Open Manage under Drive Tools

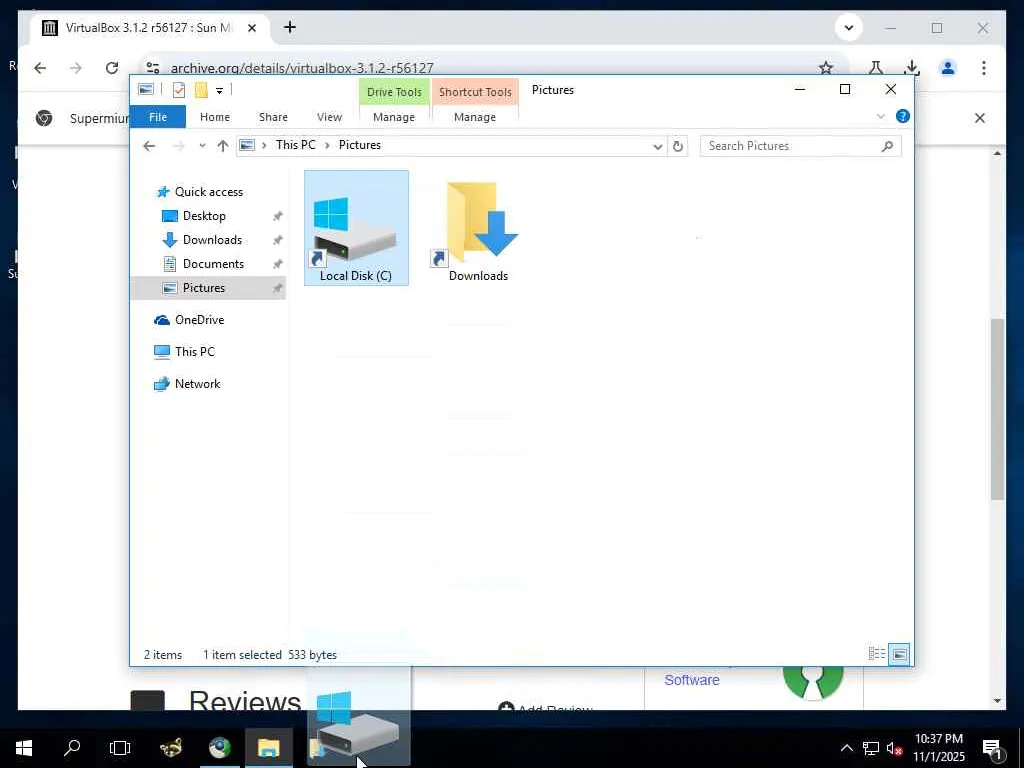coord(394,117)
